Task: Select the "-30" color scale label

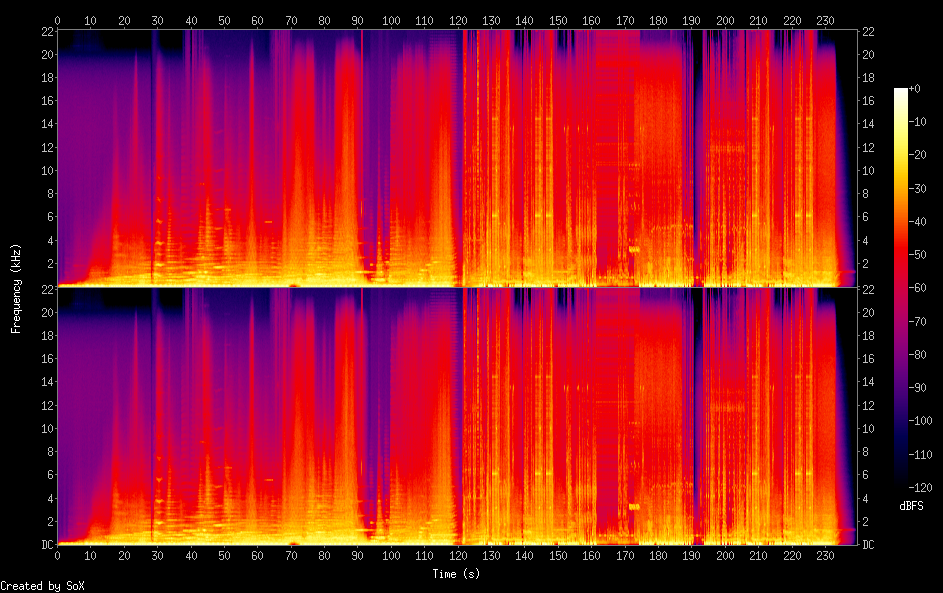Action: [x=918, y=189]
